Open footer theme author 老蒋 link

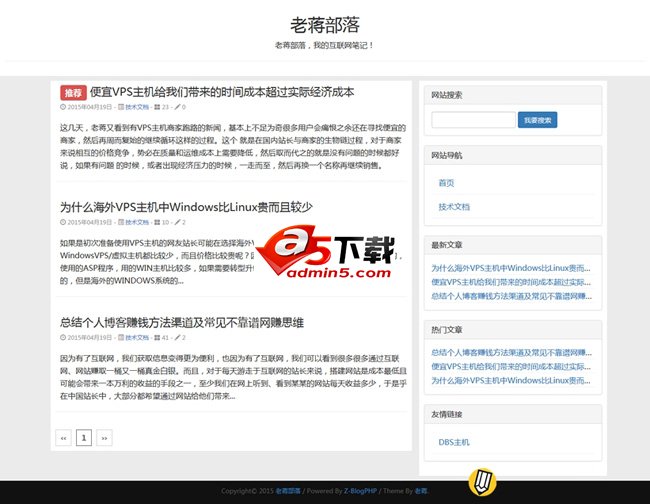click(x=421, y=491)
